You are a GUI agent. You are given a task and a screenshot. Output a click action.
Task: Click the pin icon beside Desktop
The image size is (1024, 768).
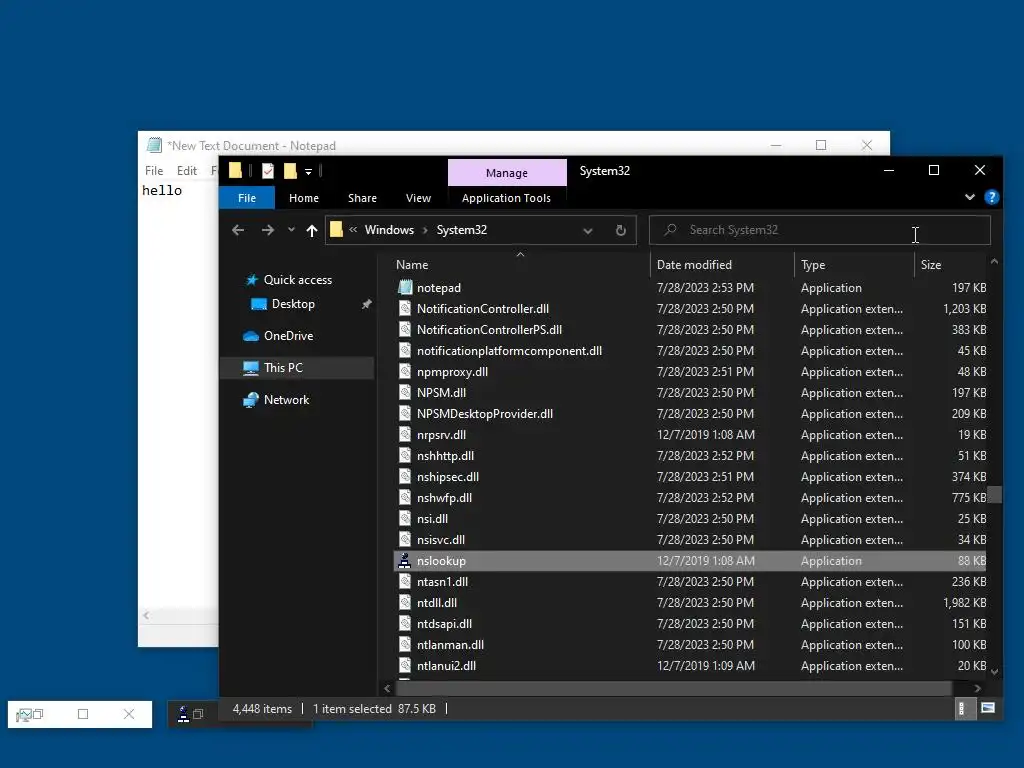coord(366,304)
